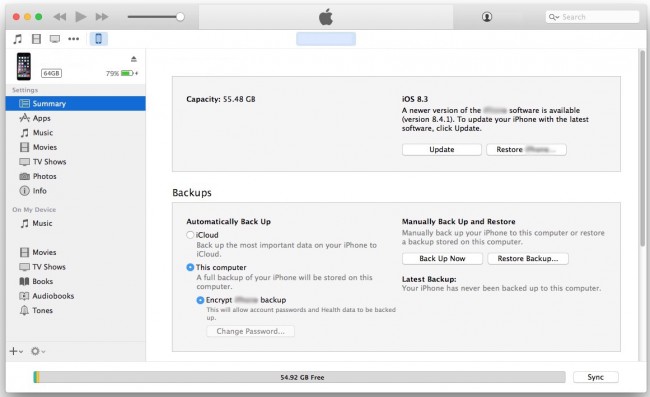The image size is (650, 397).
Task: Open the Music library icon
Action: [17, 39]
